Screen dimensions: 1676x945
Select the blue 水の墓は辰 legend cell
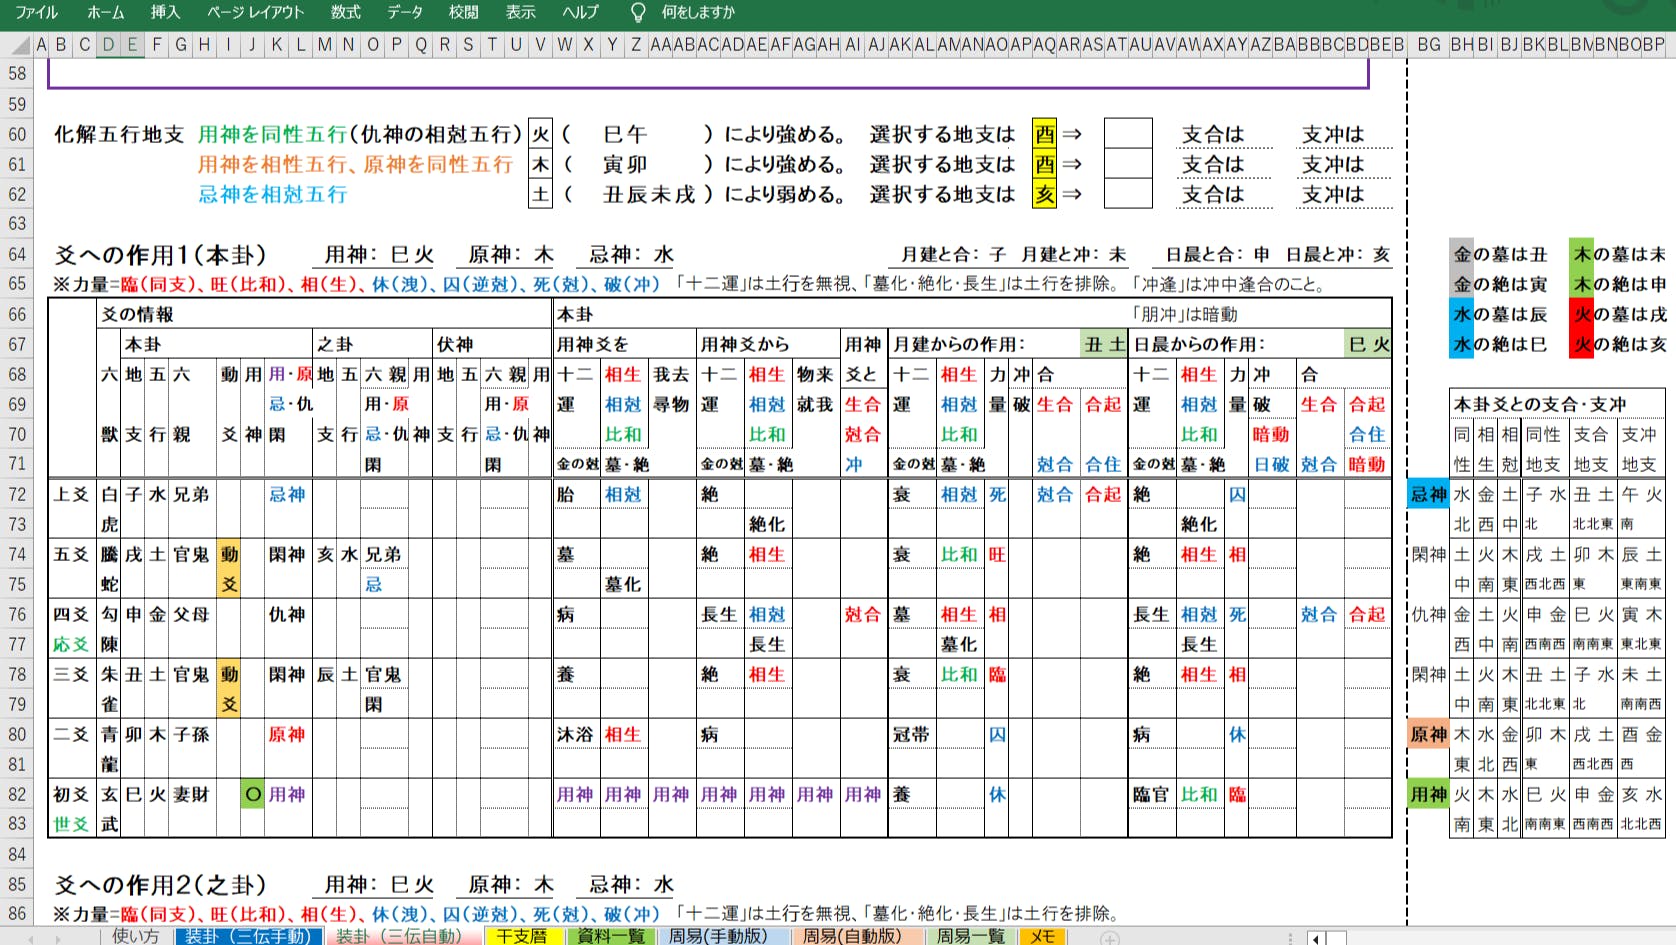[1500, 314]
